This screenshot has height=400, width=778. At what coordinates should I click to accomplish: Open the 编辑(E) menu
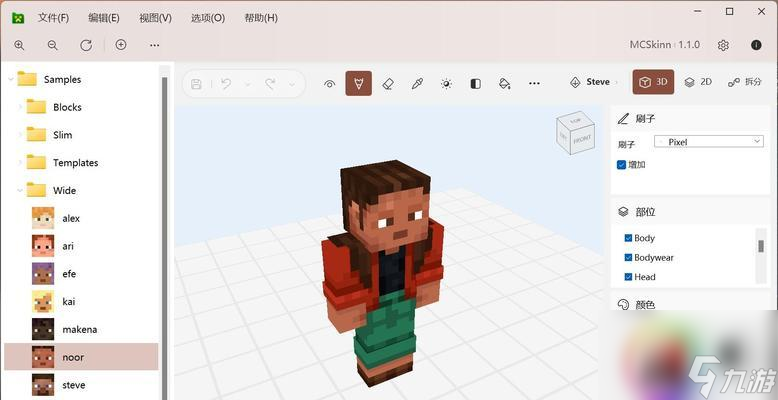click(104, 18)
